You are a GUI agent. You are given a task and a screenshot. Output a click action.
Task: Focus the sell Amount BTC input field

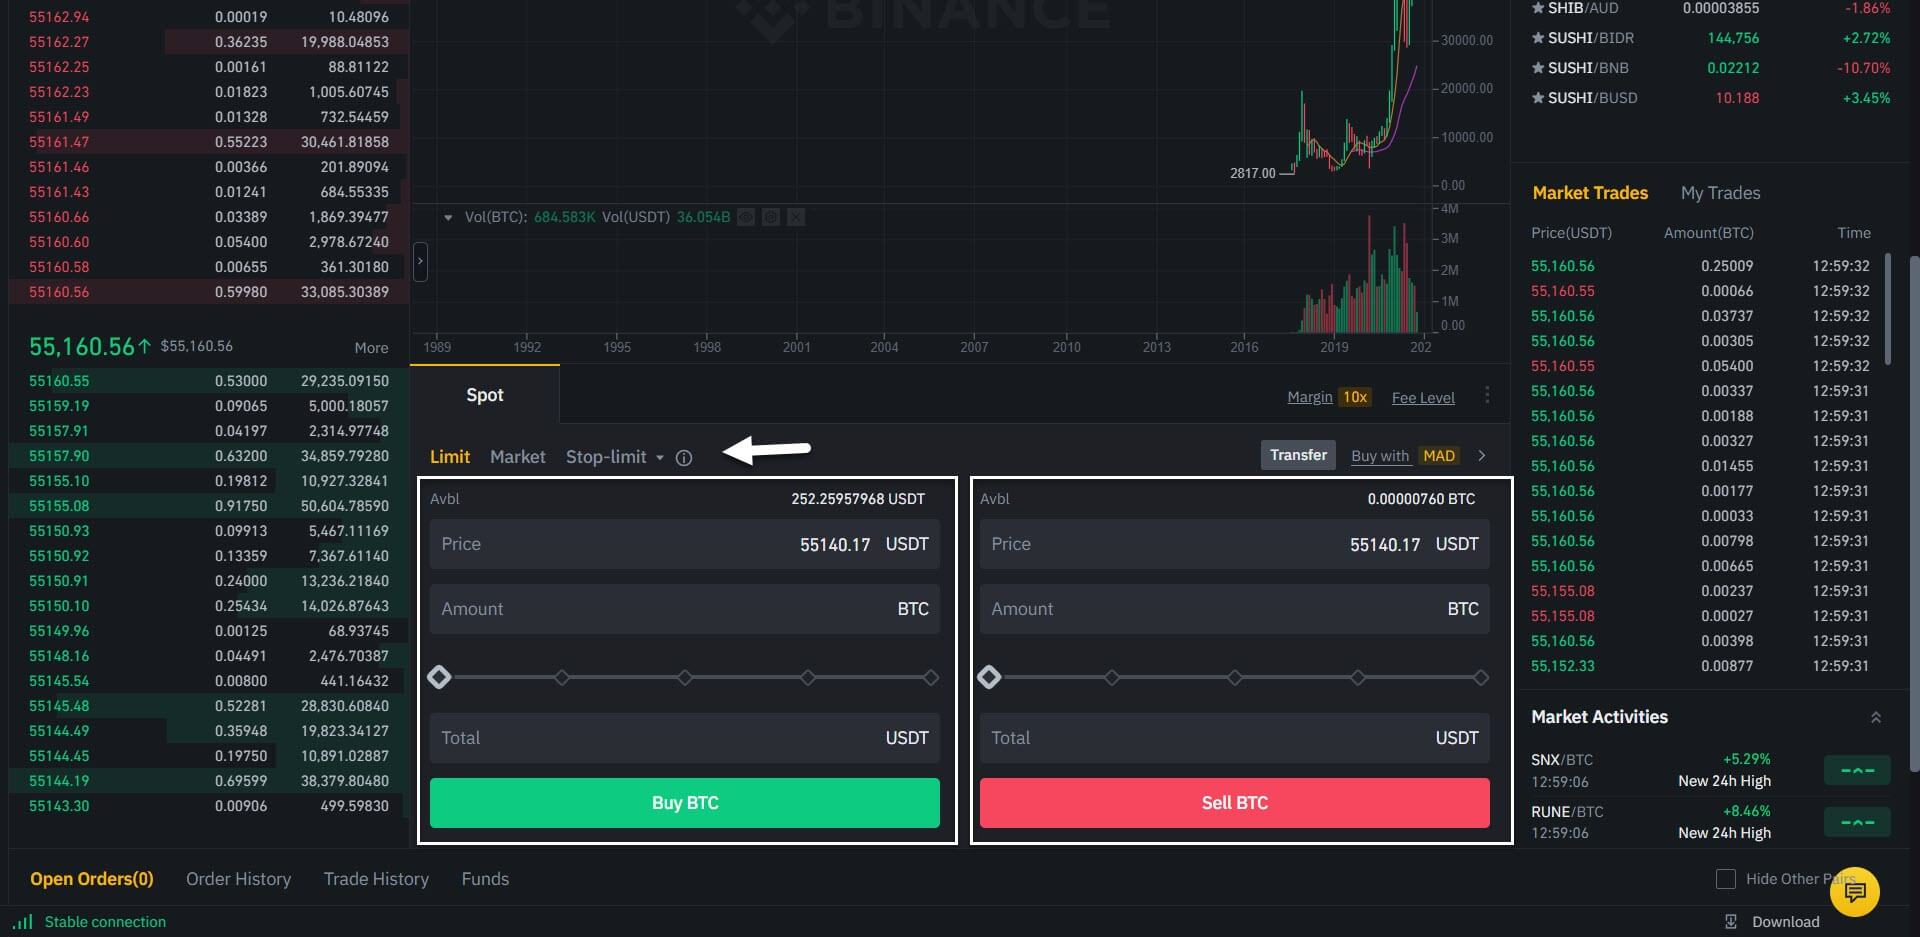tap(1235, 609)
